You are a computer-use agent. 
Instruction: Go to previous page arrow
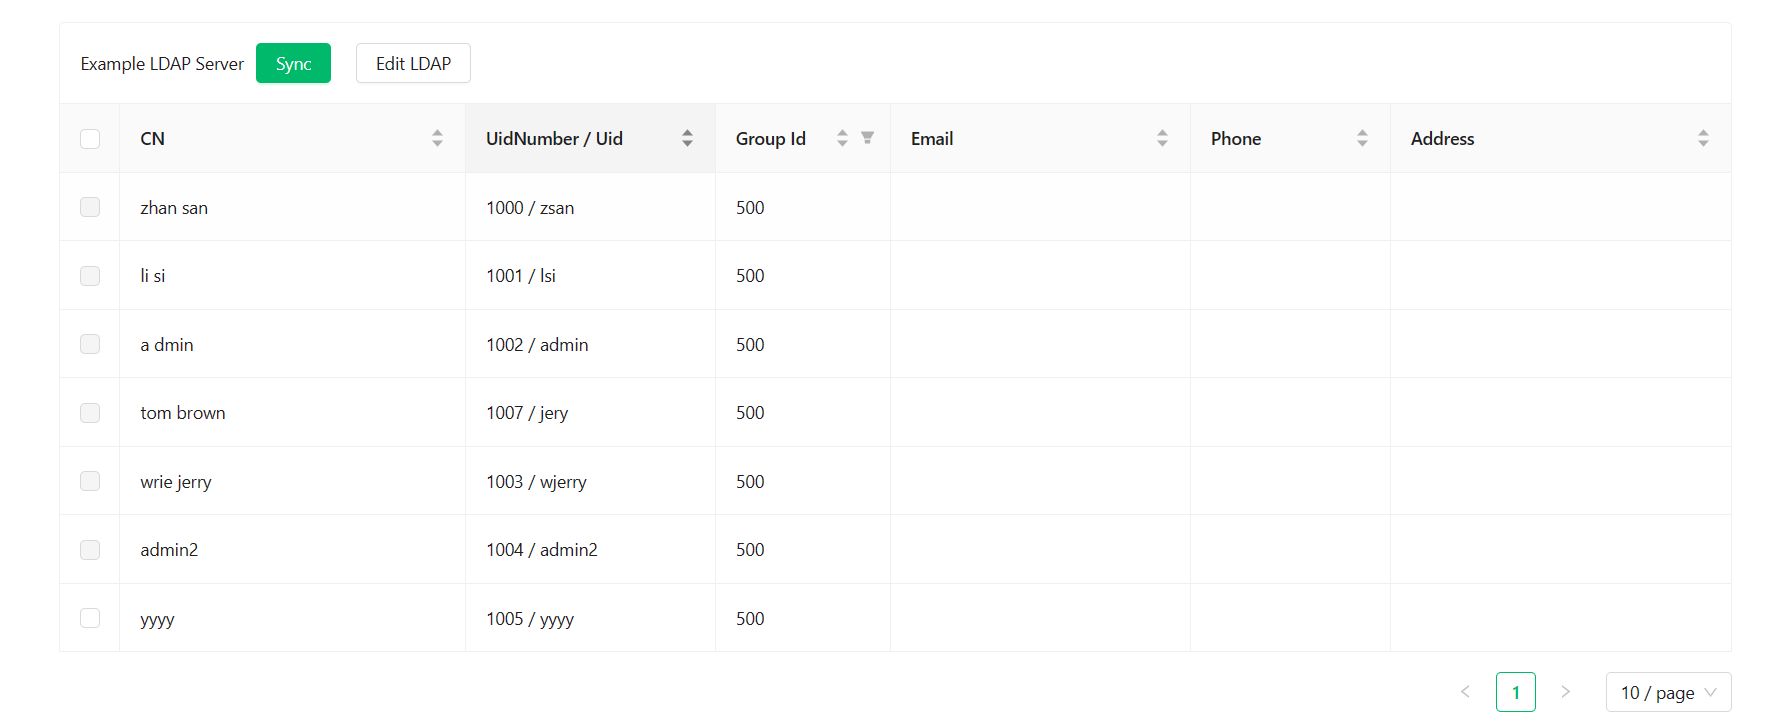coord(1465,692)
